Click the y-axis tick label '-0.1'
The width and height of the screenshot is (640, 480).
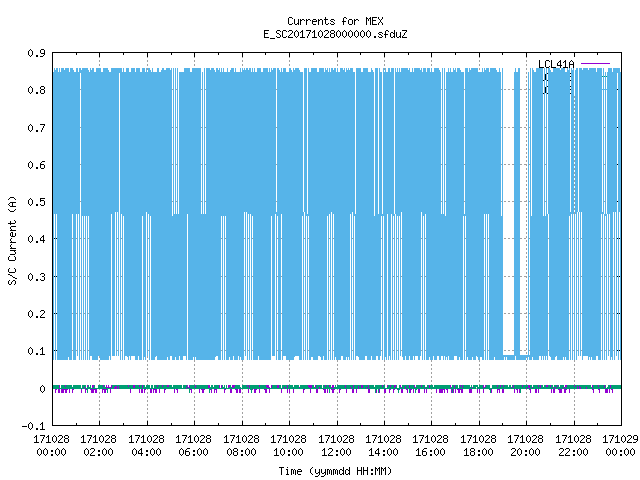click(x=33, y=426)
